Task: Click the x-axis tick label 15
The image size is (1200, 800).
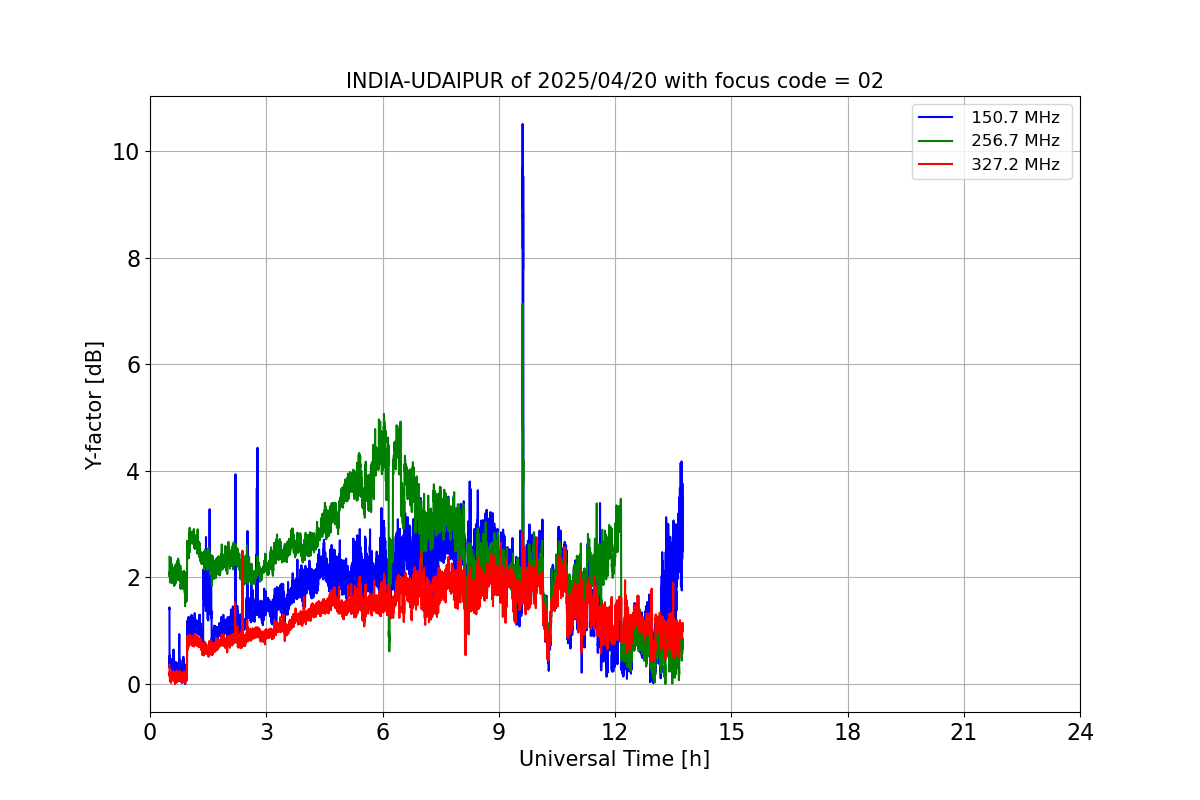Action: 731,733
